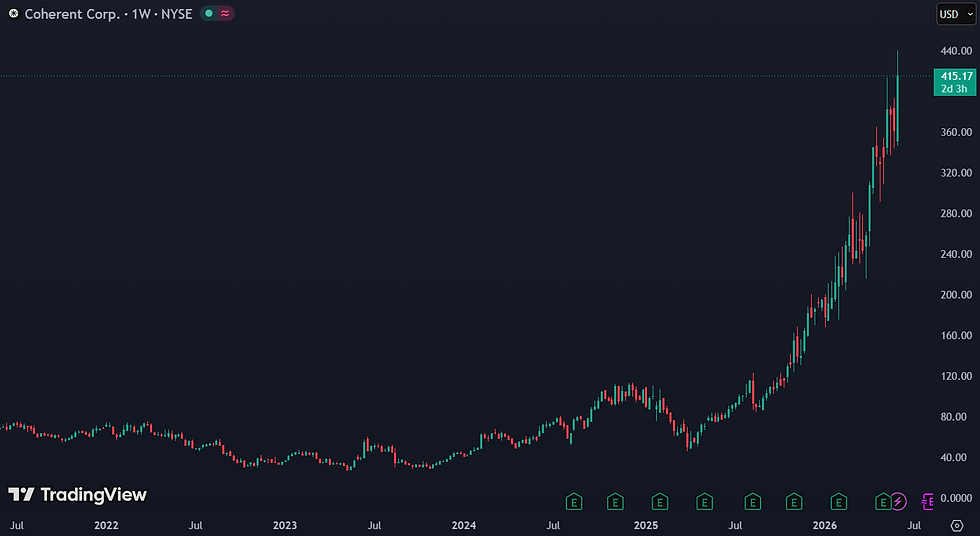Click the purple lightning bolt event icon
This screenshot has height=536, width=980.
(898, 502)
